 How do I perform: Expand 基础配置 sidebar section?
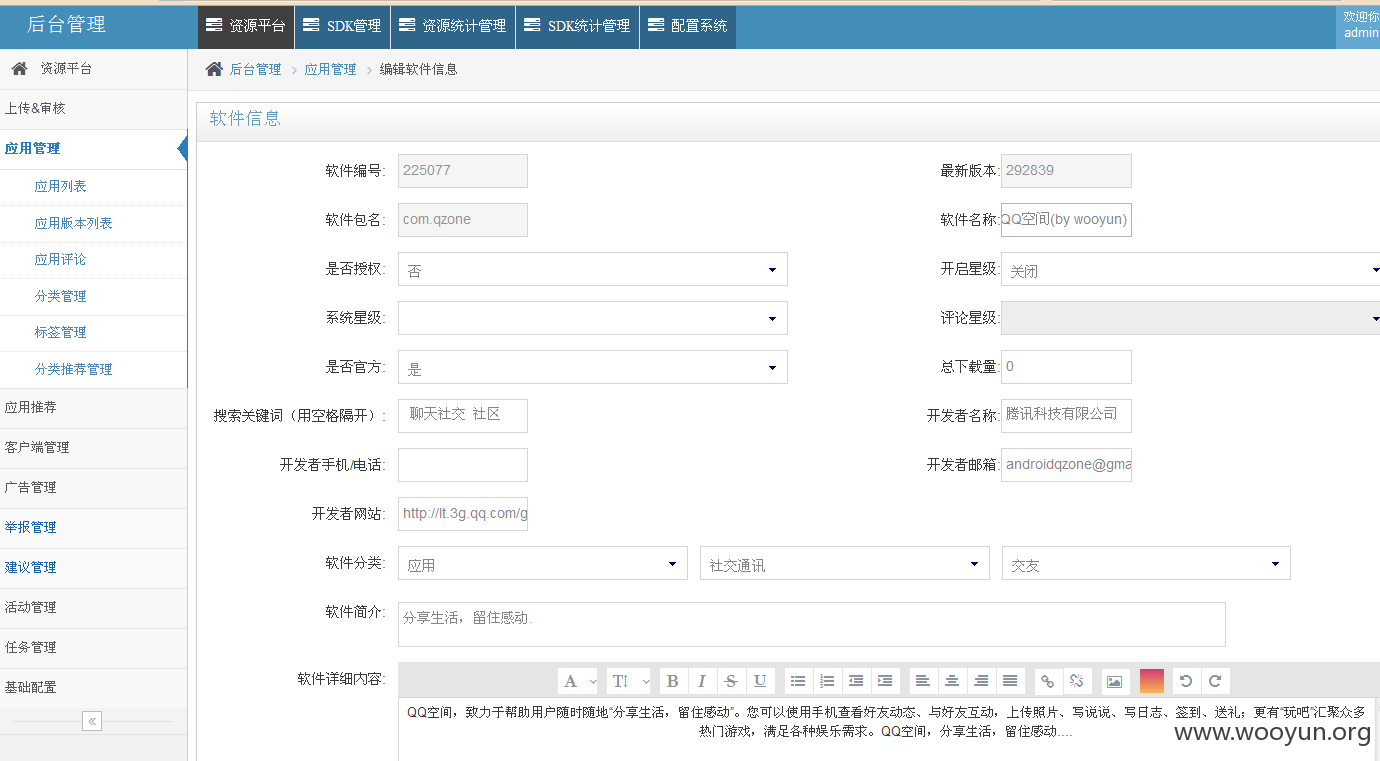[x=93, y=687]
